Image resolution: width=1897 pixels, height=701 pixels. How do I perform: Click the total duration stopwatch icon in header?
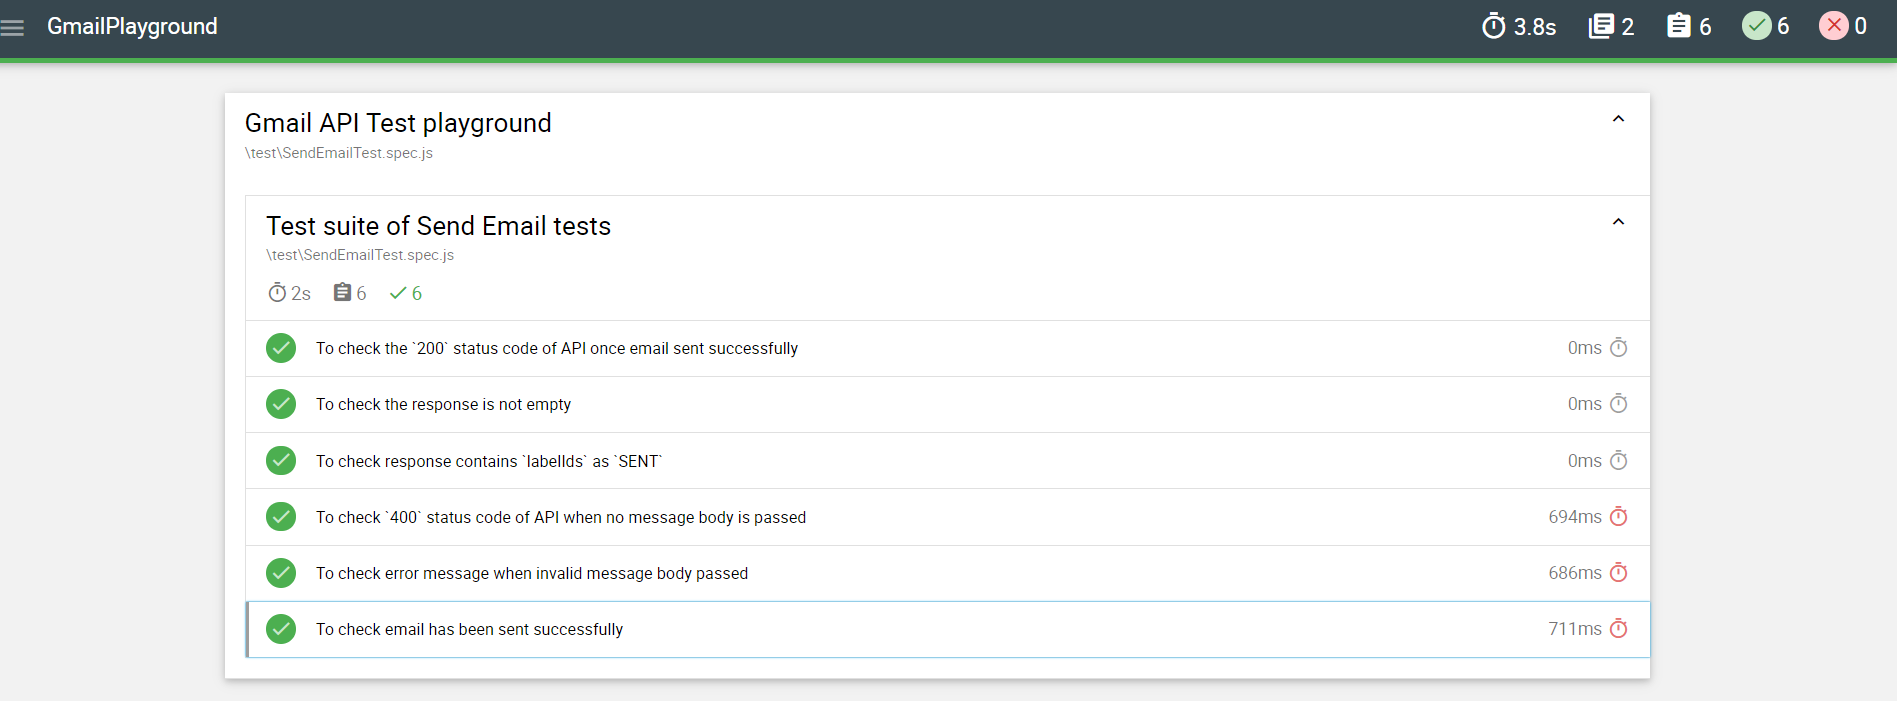click(x=1493, y=26)
